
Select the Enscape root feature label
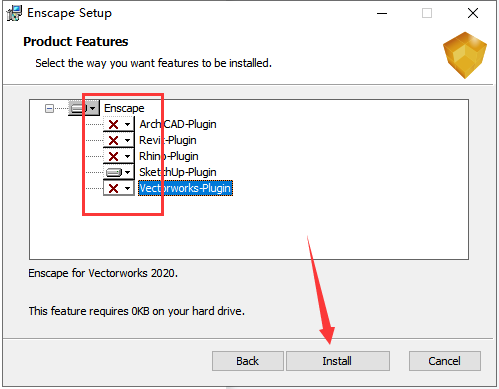pyautogui.click(x=124, y=108)
